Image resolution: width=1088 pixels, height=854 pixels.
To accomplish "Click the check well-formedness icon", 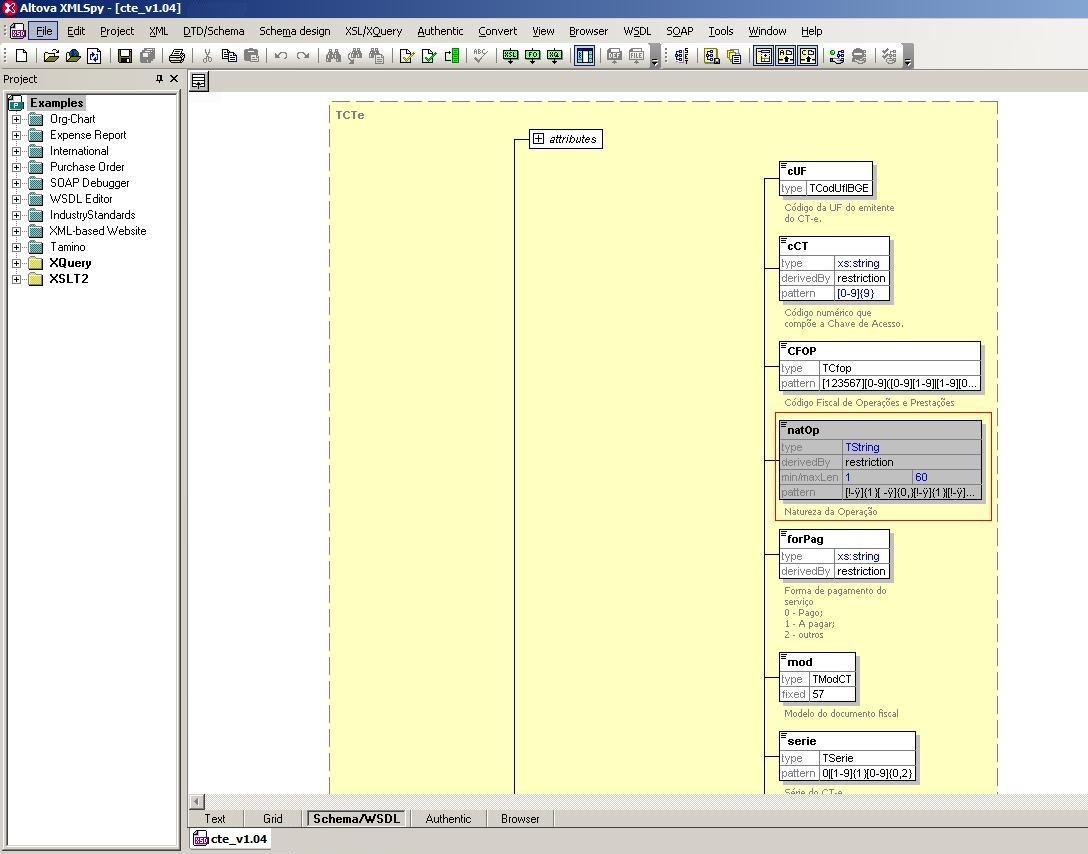I will tap(407, 56).
